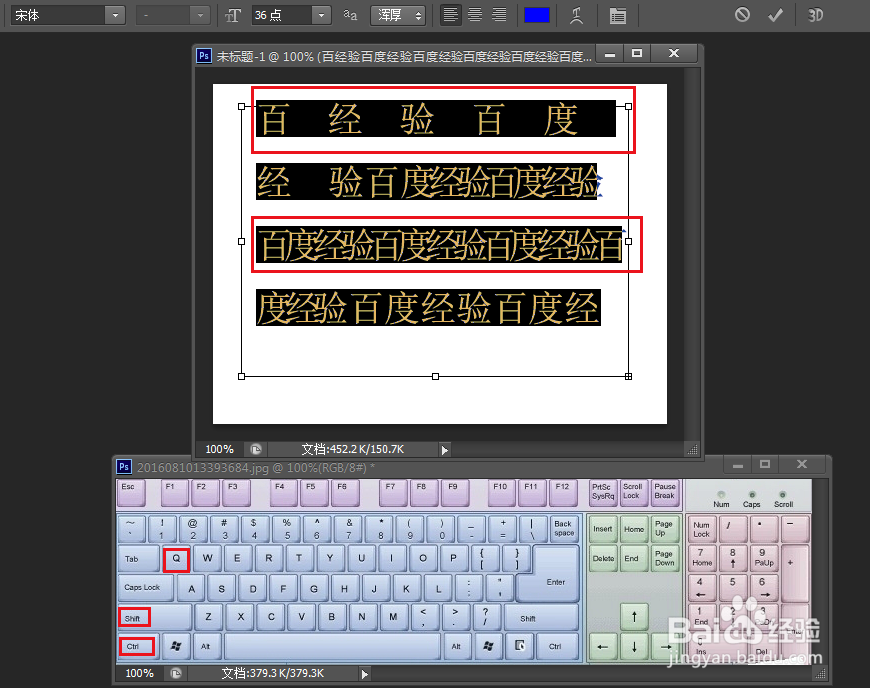Click the Ps icon of 未标题-1 window
The image size is (870, 688).
tap(204, 56)
